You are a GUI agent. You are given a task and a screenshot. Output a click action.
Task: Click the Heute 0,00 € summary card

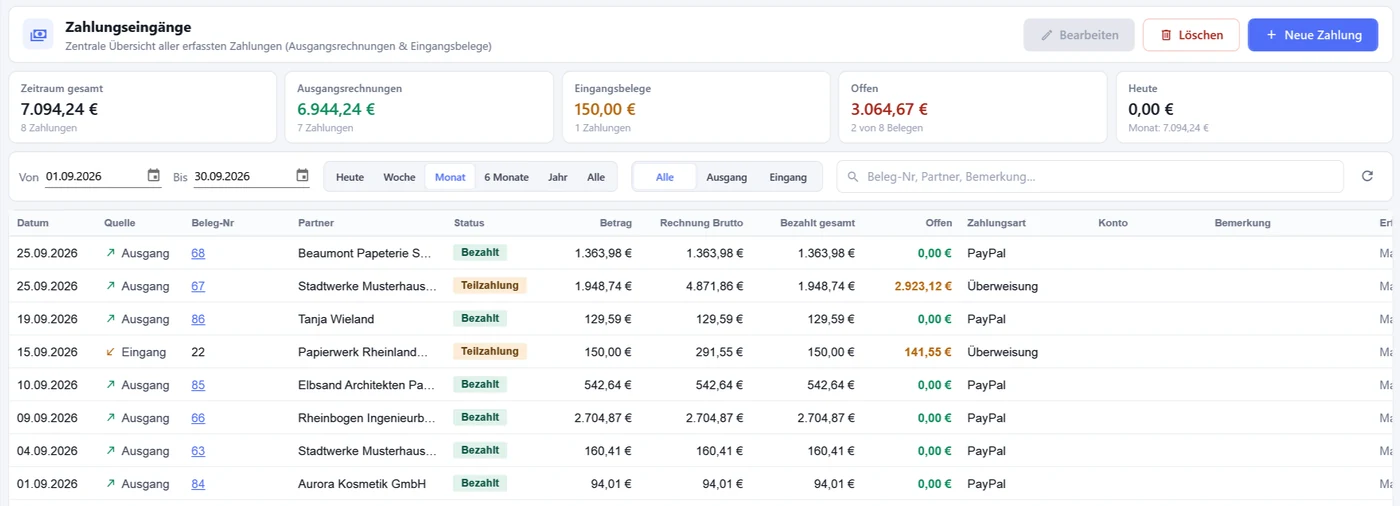pos(1254,107)
